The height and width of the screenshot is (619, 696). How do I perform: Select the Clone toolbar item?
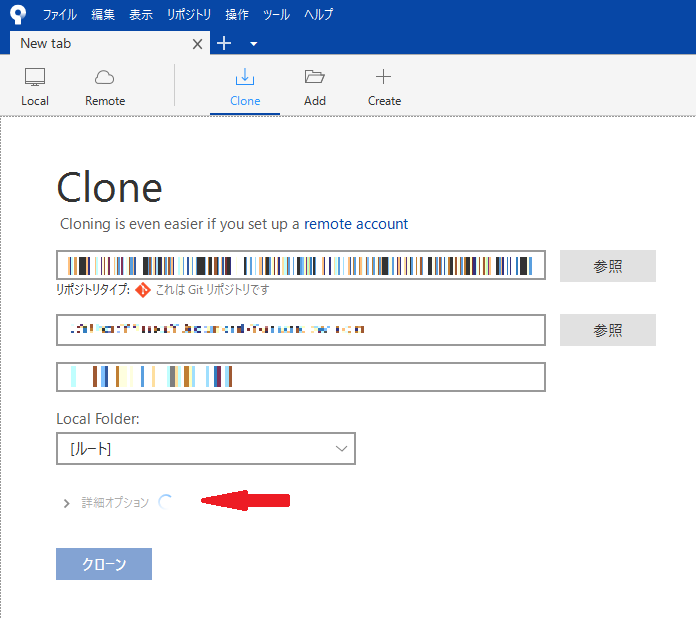[x=245, y=87]
